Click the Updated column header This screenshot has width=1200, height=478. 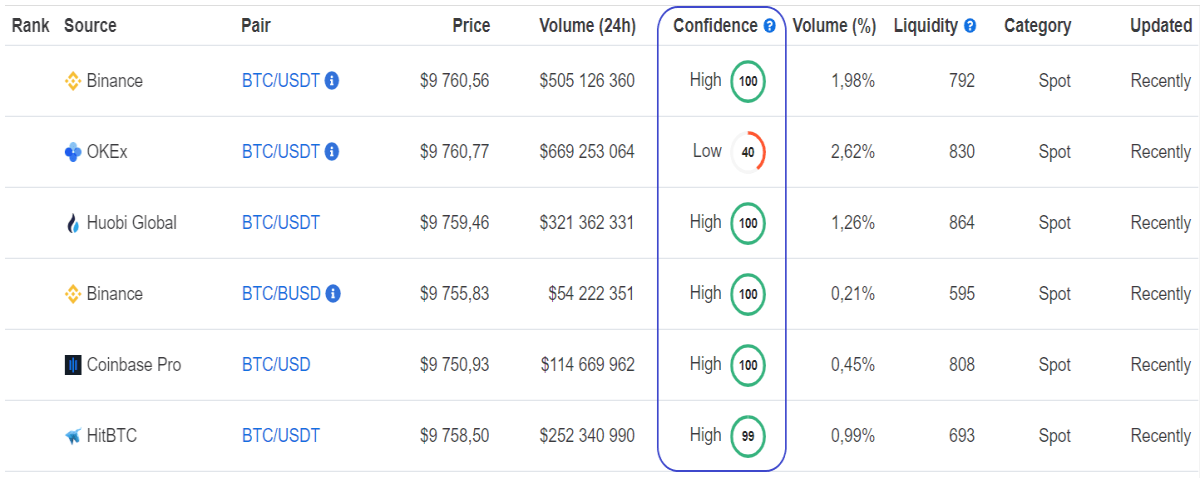(x=1160, y=26)
